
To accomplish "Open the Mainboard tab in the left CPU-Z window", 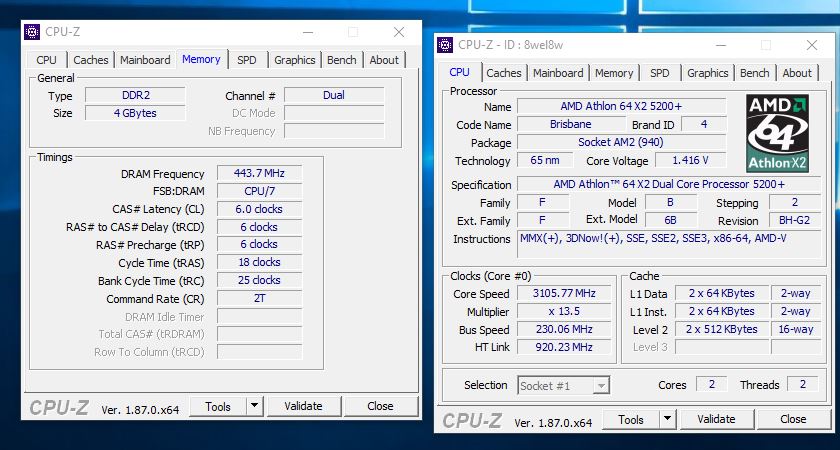I will 145,60.
